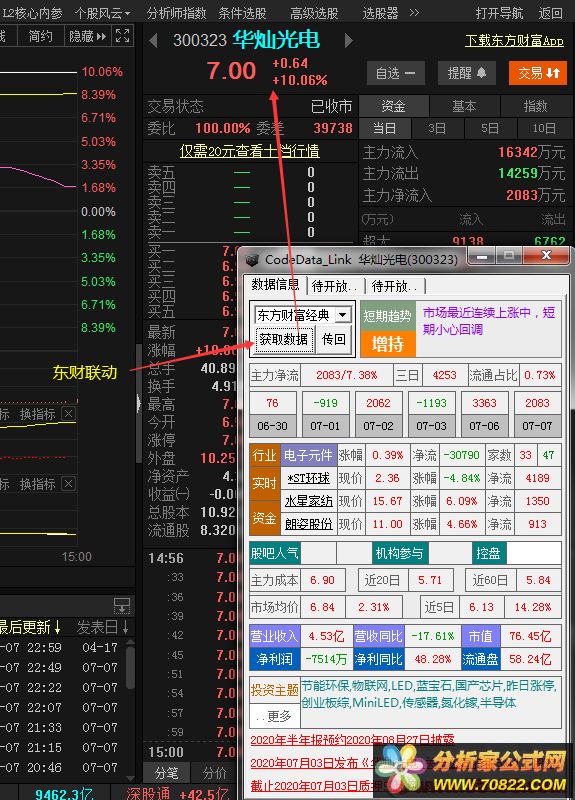575x800 pixels.
Task: Open 仅需20元查看十档行情 link
Action: (249, 151)
